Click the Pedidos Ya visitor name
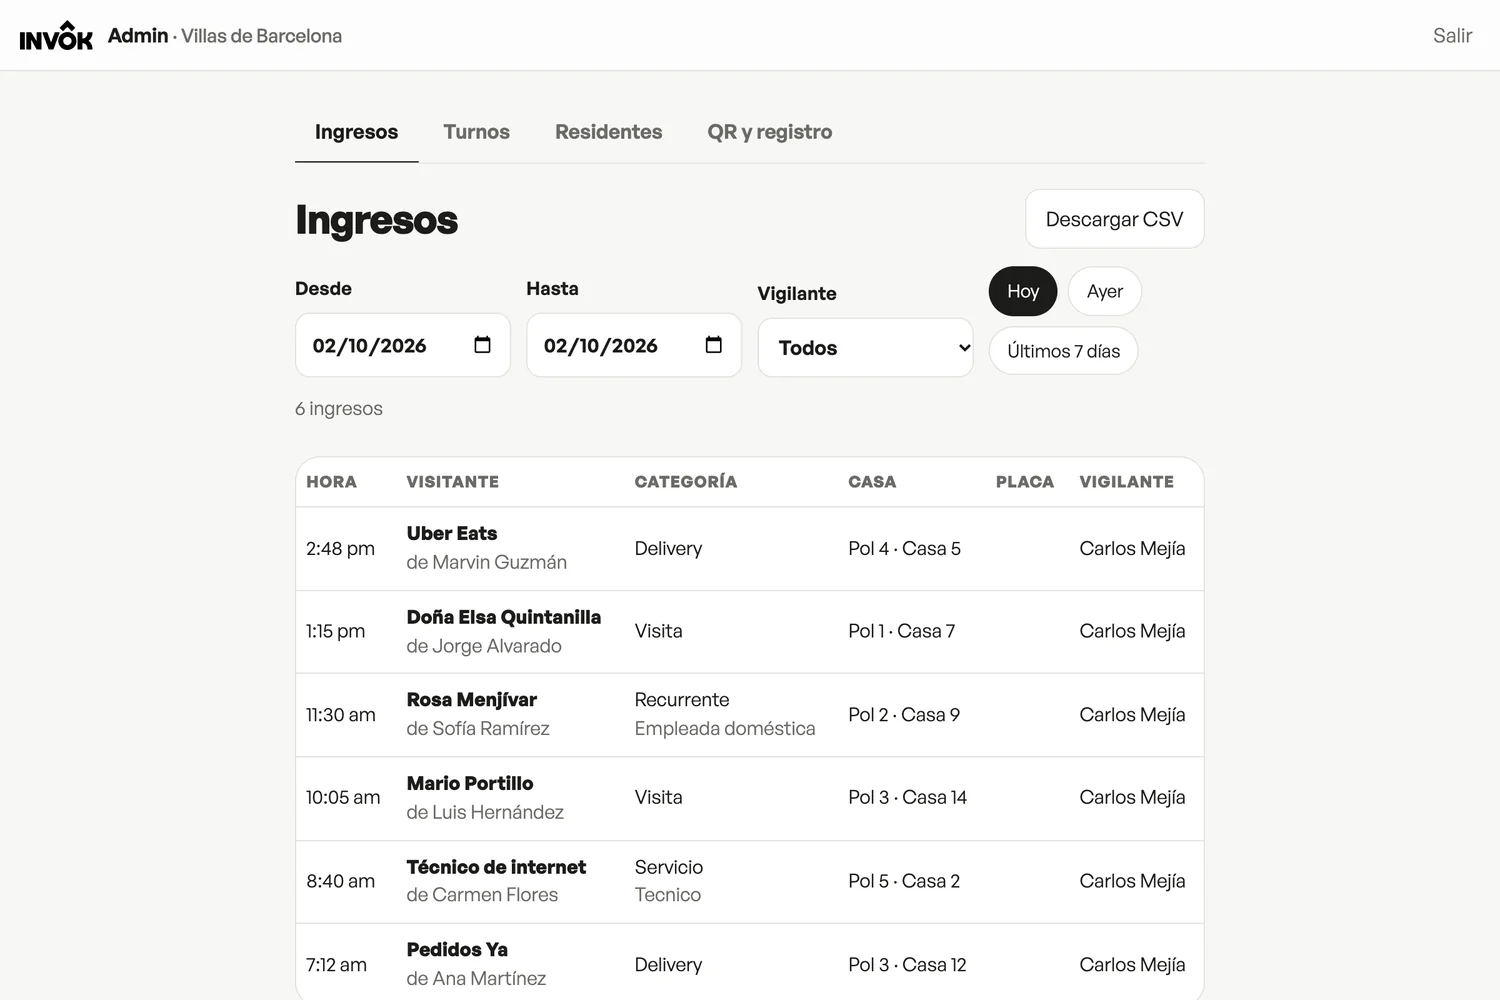Image resolution: width=1500 pixels, height=1000 pixels. 457,950
